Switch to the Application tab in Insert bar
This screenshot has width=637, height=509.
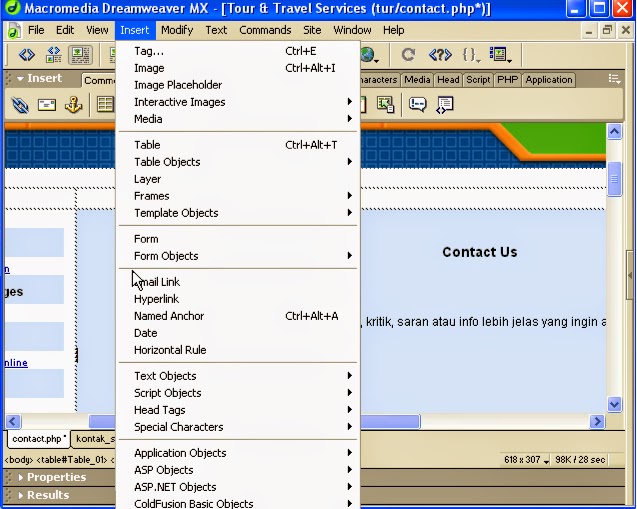click(549, 80)
